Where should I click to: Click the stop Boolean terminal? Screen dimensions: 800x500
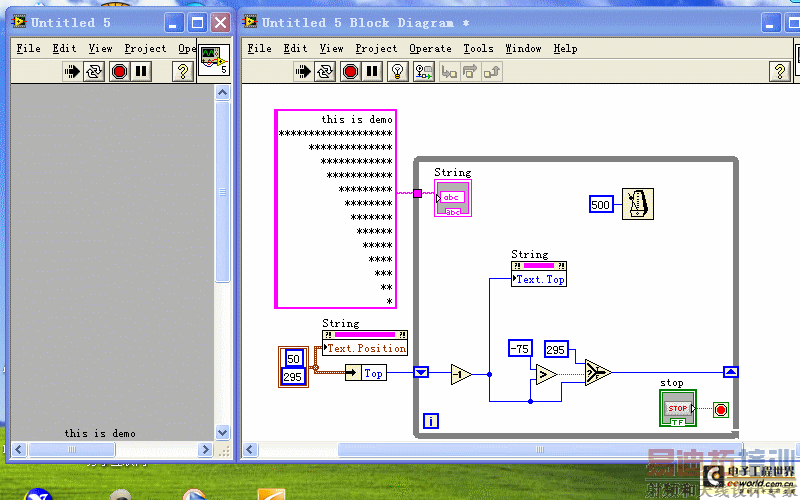(x=677, y=408)
